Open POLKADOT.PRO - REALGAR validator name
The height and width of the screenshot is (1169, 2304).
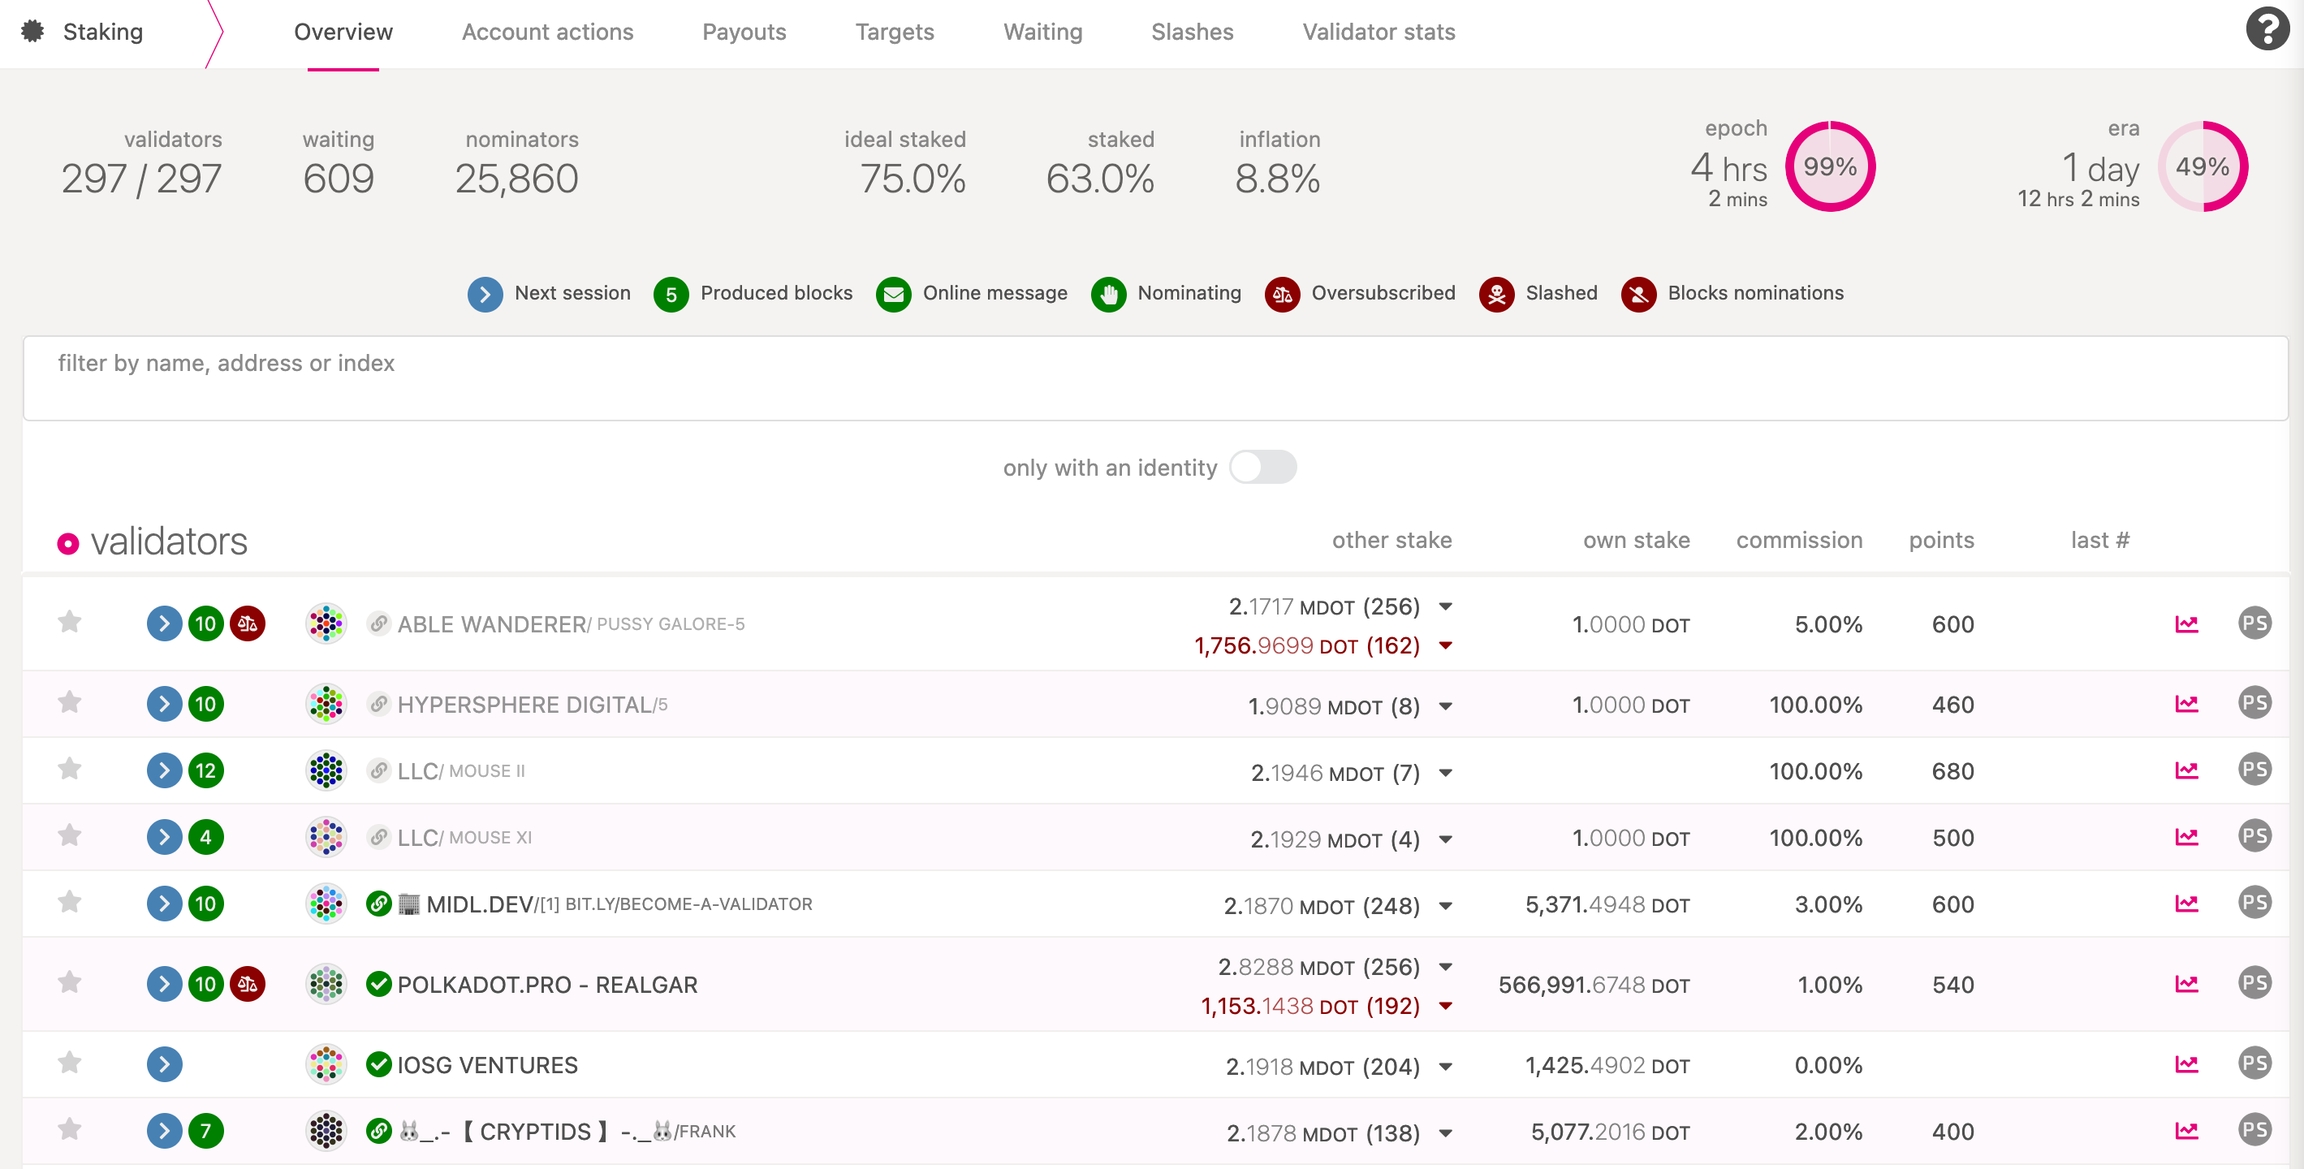(x=547, y=985)
